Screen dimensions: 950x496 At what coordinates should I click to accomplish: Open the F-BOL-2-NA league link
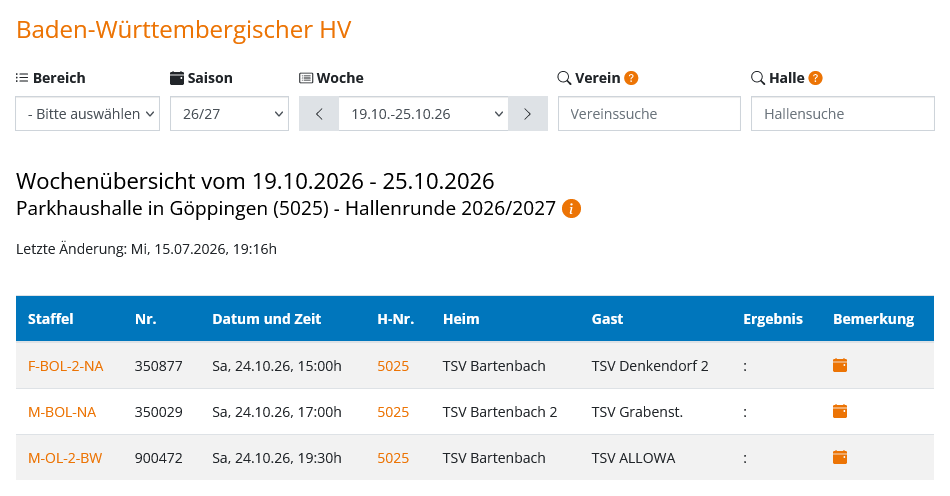65,366
